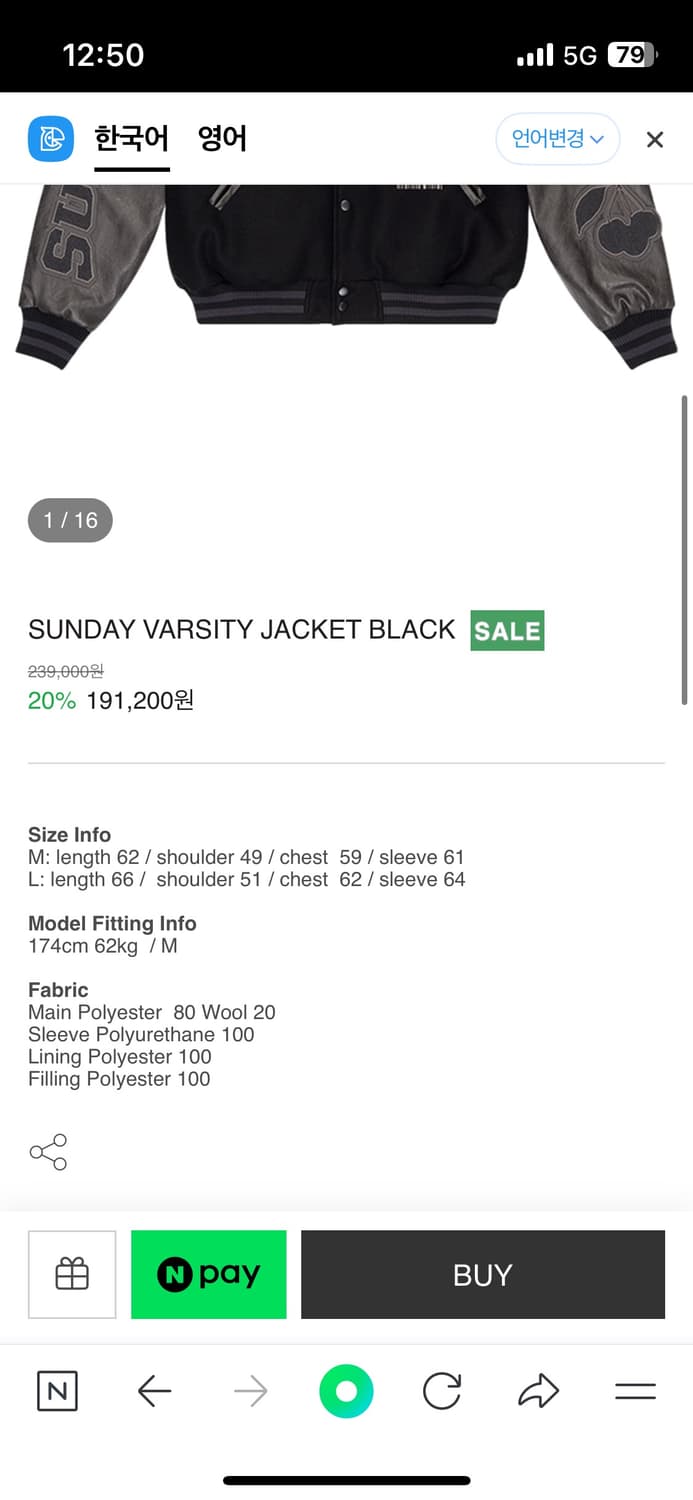Open the translator app logo icon

click(51, 139)
